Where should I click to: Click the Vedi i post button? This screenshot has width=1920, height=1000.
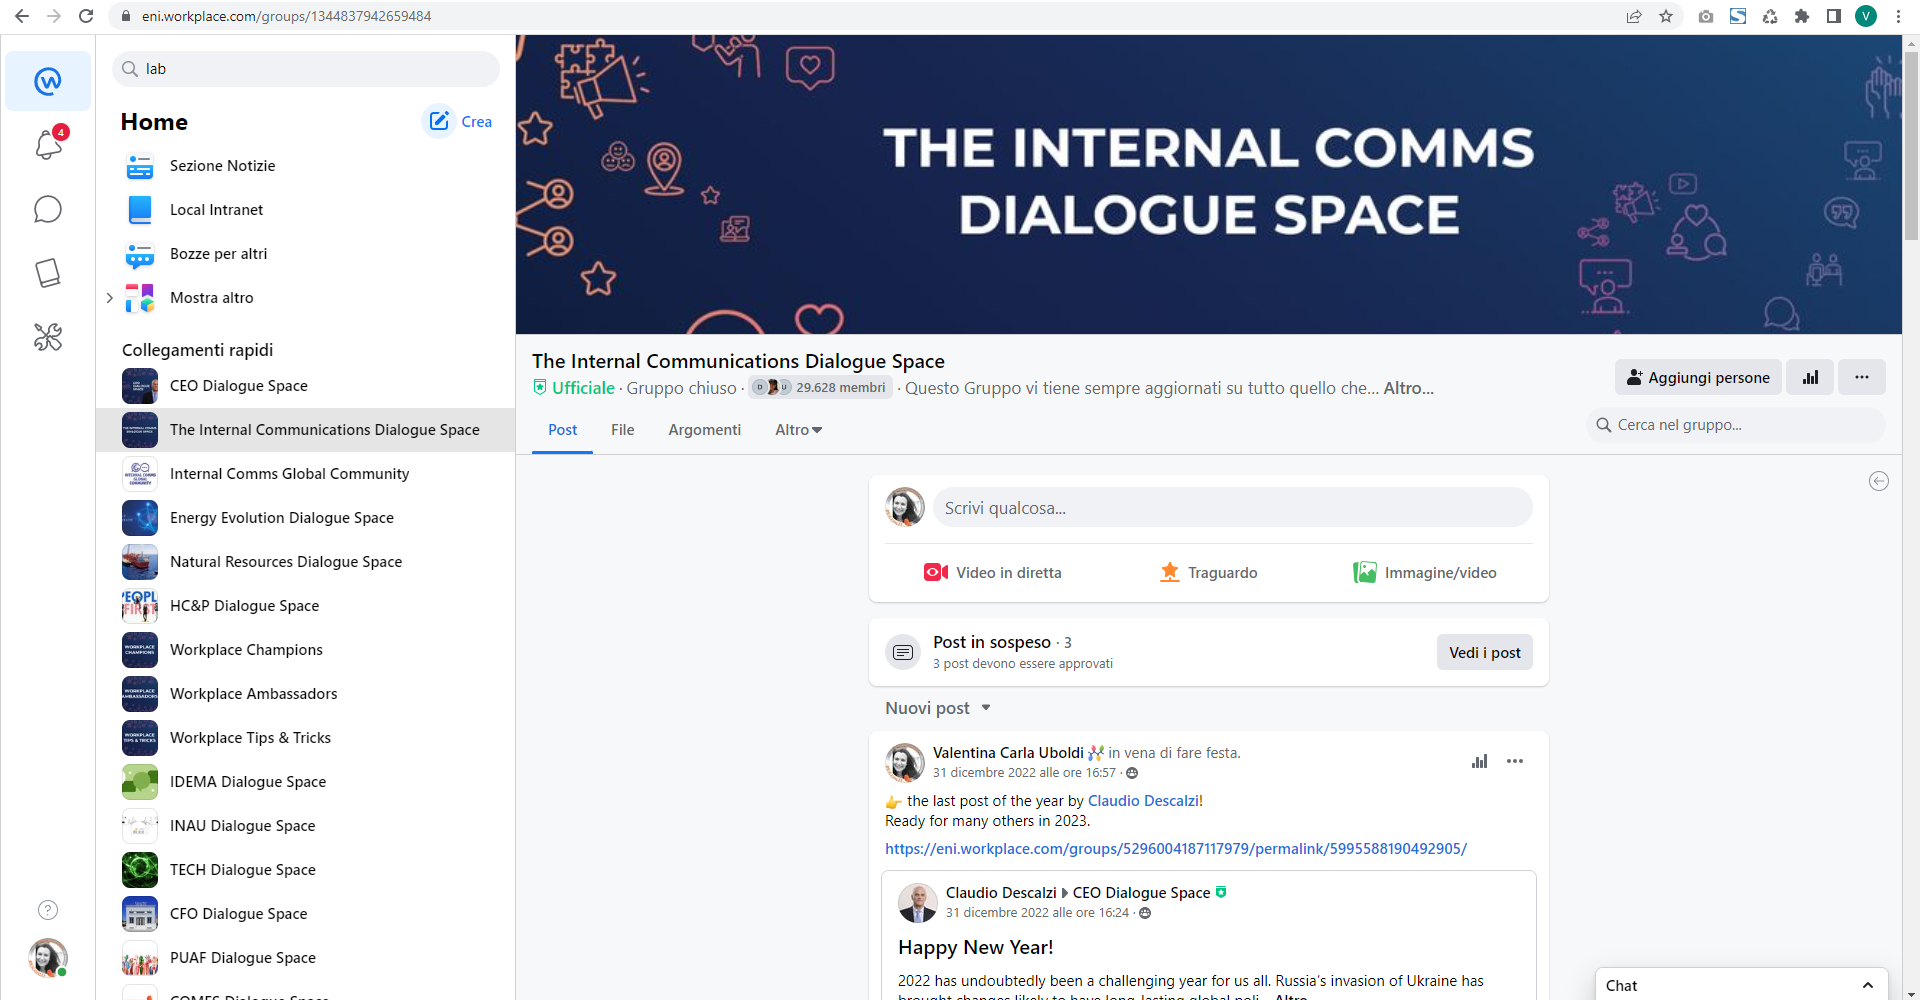point(1484,653)
